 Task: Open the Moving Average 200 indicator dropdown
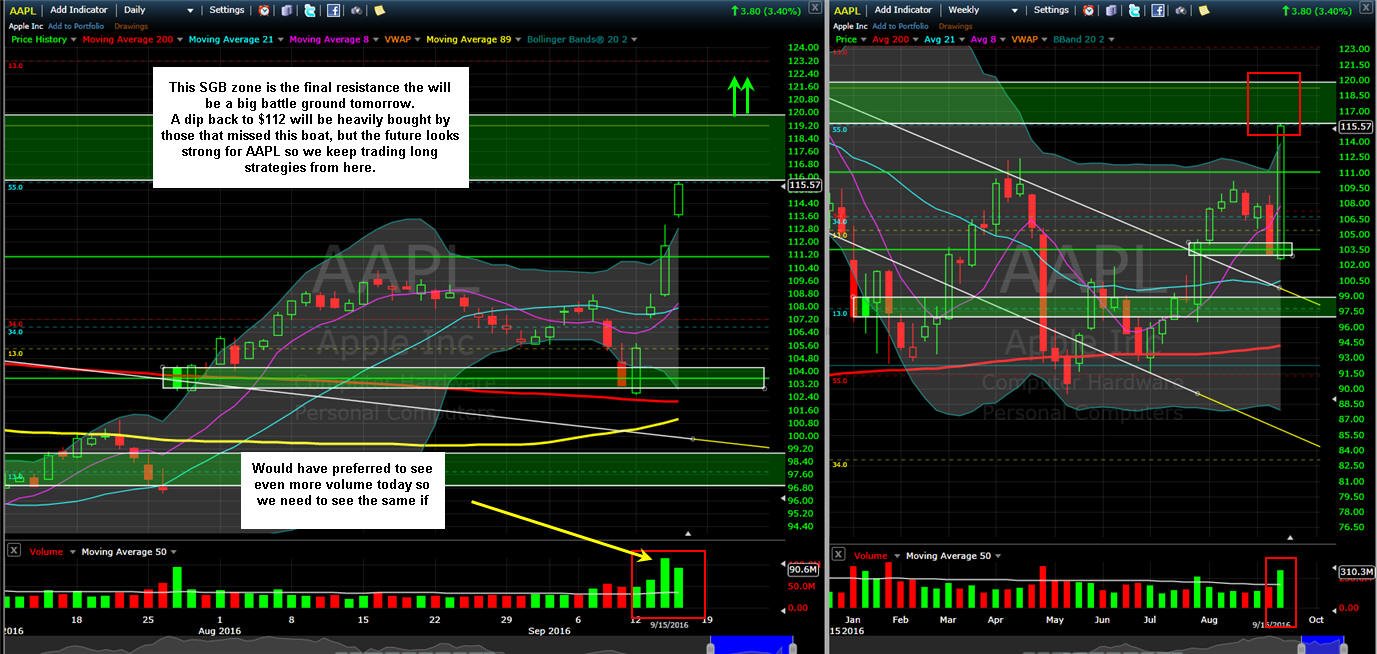pos(180,40)
